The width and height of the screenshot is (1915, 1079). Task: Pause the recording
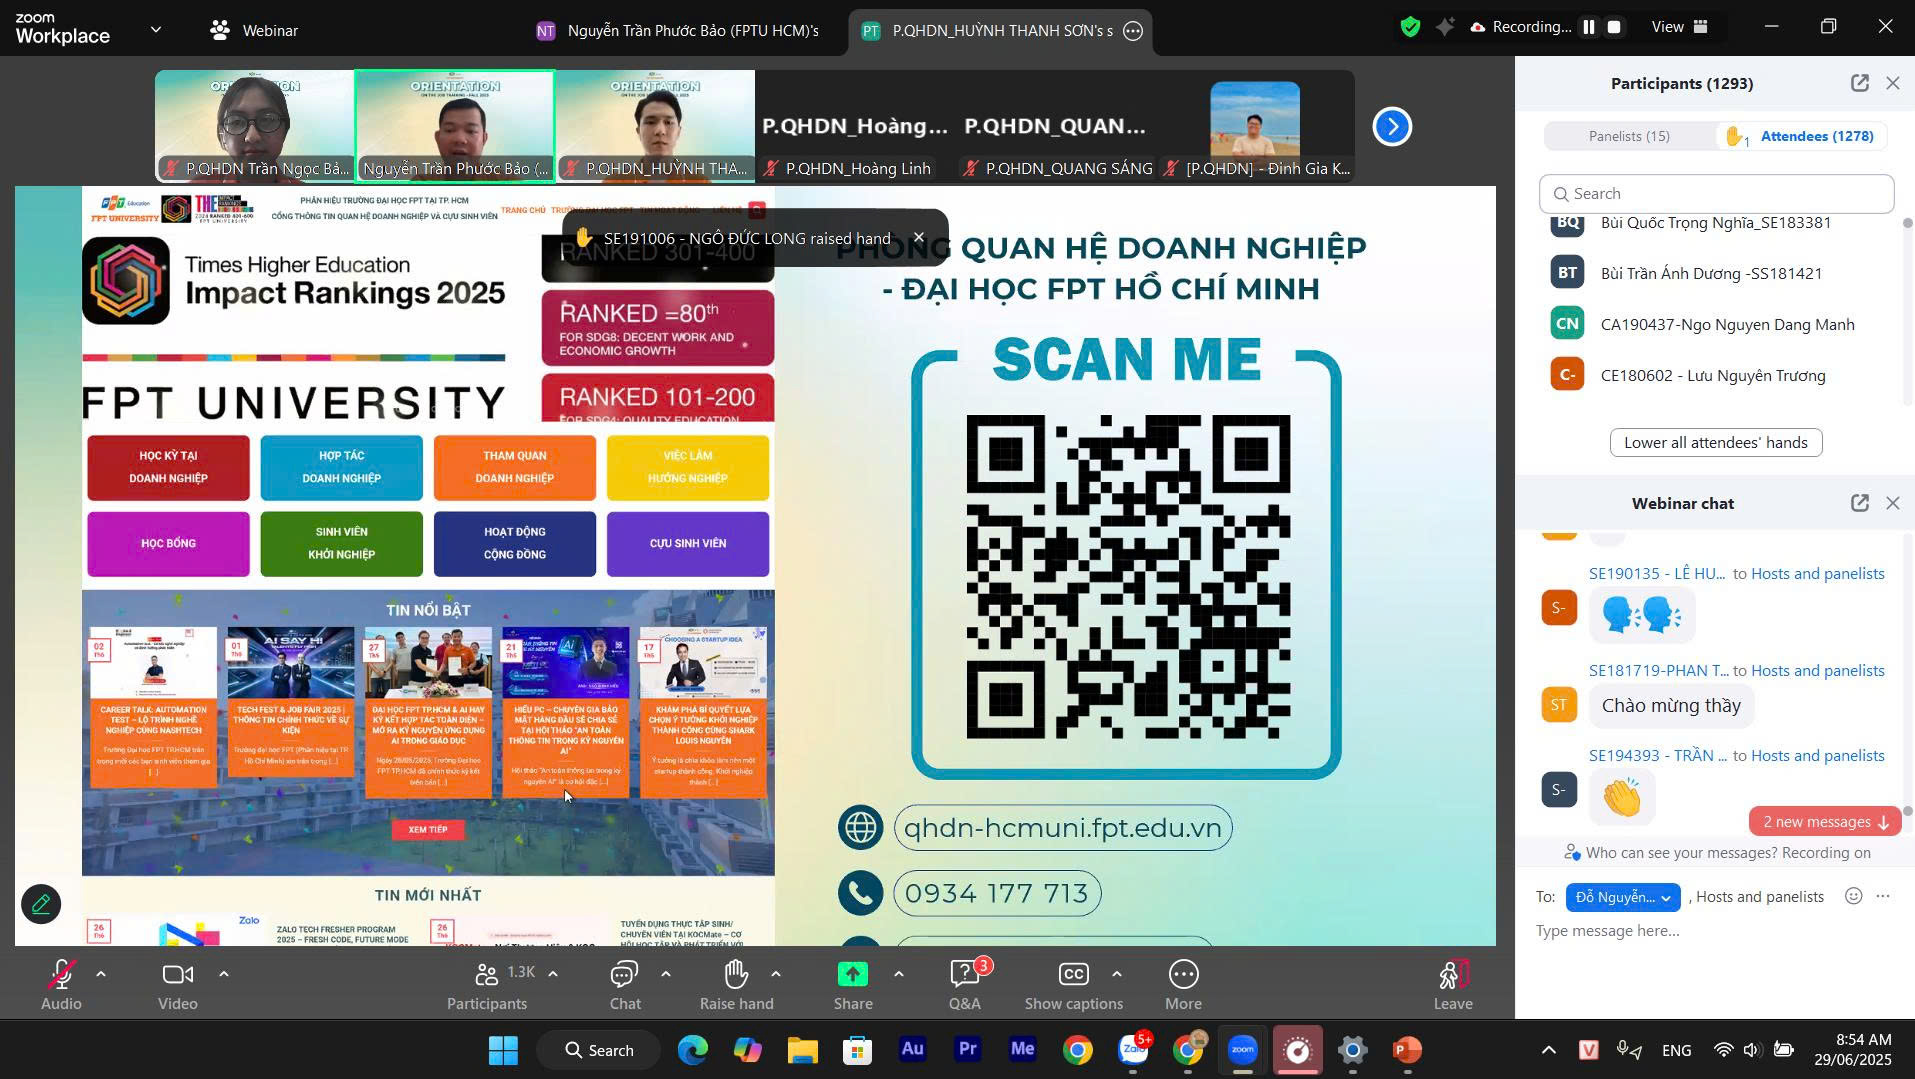[x=1588, y=28]
